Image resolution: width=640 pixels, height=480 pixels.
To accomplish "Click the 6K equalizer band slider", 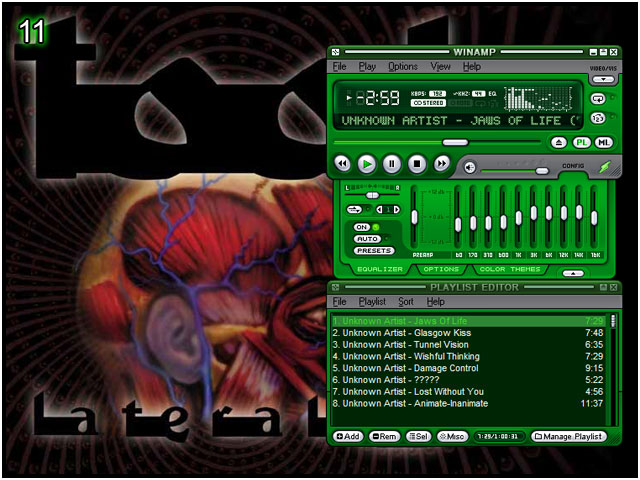I will (549, 212).
